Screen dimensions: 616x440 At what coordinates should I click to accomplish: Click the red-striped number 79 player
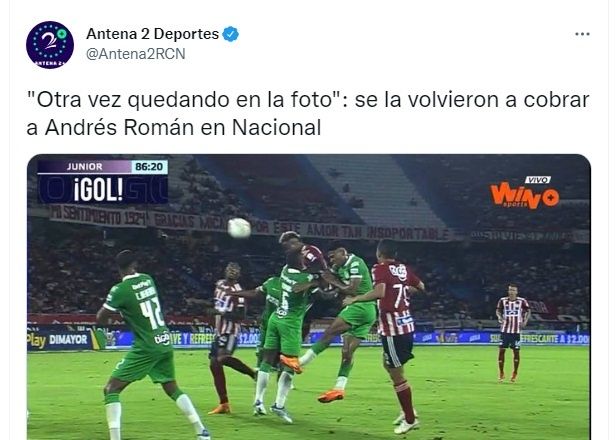(x=395, y=334)
